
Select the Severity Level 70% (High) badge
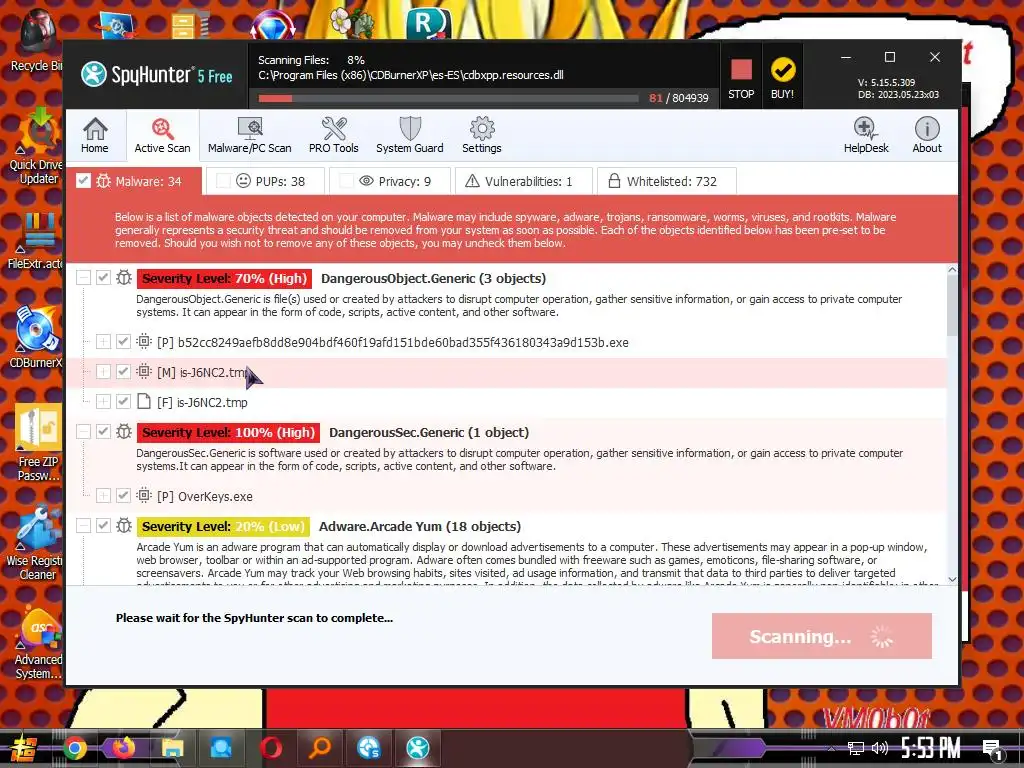click(224, 278)
